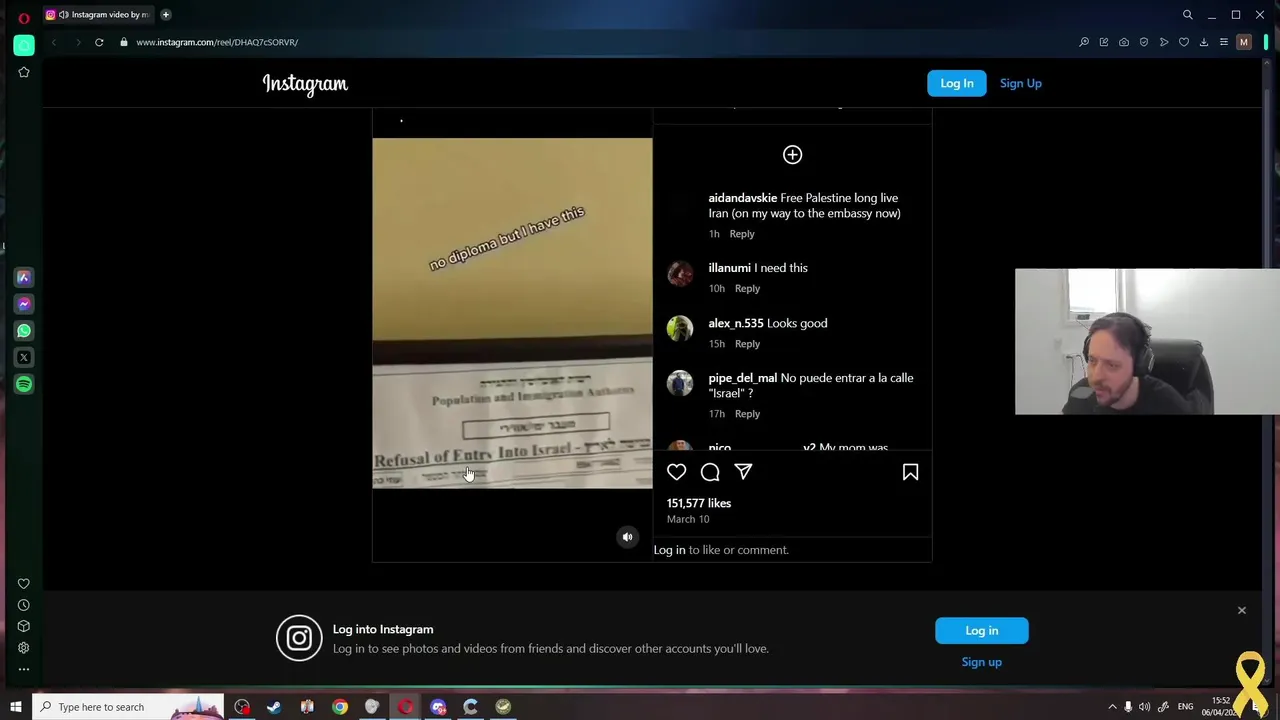1280x720 pixels.
Task: Click the blue Log In button in header
Action: [x=957, y=83]
